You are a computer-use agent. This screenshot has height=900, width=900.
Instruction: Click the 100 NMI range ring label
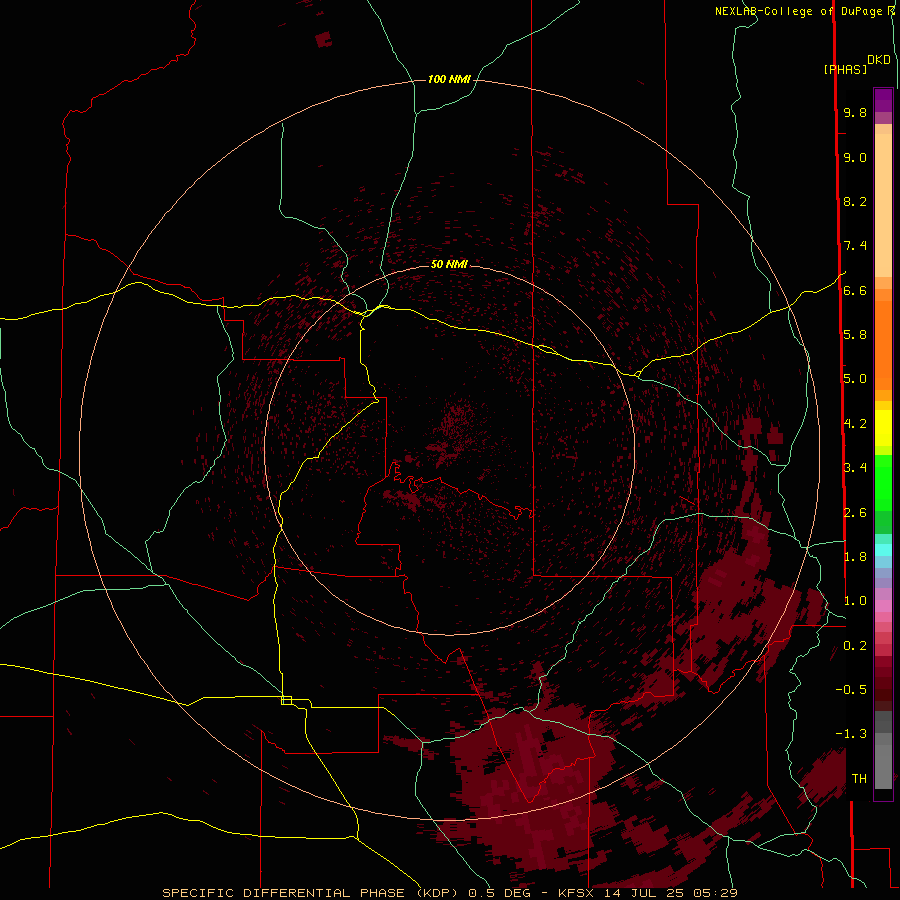click(x=449, y=79)
